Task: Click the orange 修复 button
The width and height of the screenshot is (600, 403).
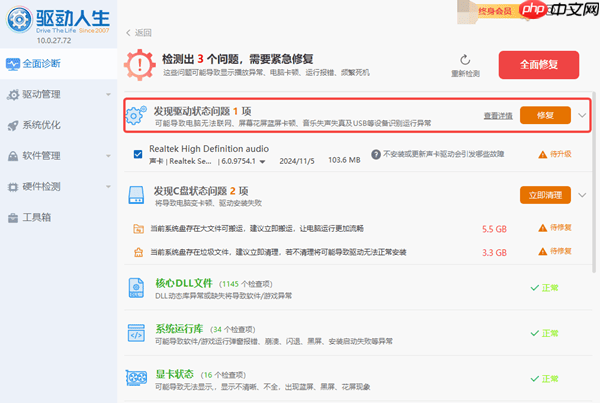Action: (545, 115)
